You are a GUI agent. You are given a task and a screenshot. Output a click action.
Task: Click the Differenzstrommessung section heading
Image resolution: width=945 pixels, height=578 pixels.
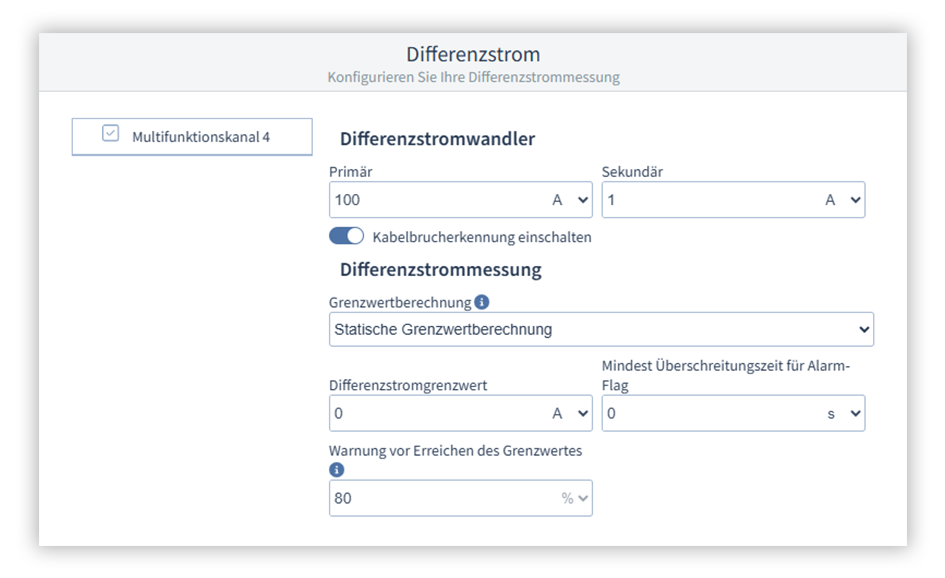[440, 269]
